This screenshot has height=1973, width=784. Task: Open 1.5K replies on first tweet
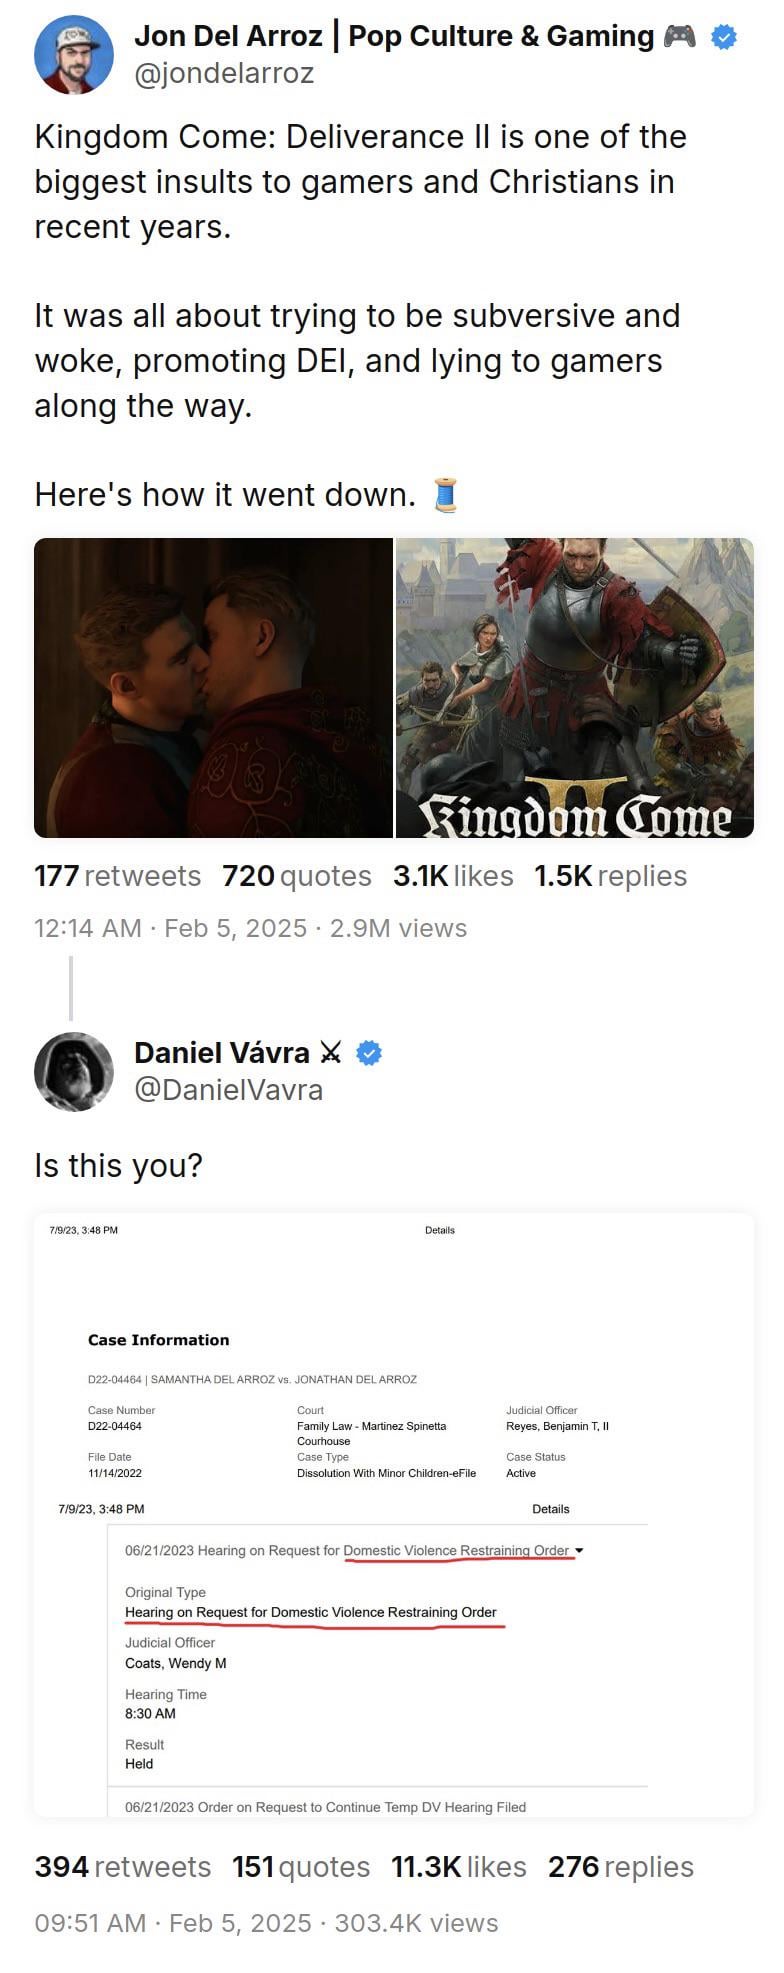(x=611, y=876)
